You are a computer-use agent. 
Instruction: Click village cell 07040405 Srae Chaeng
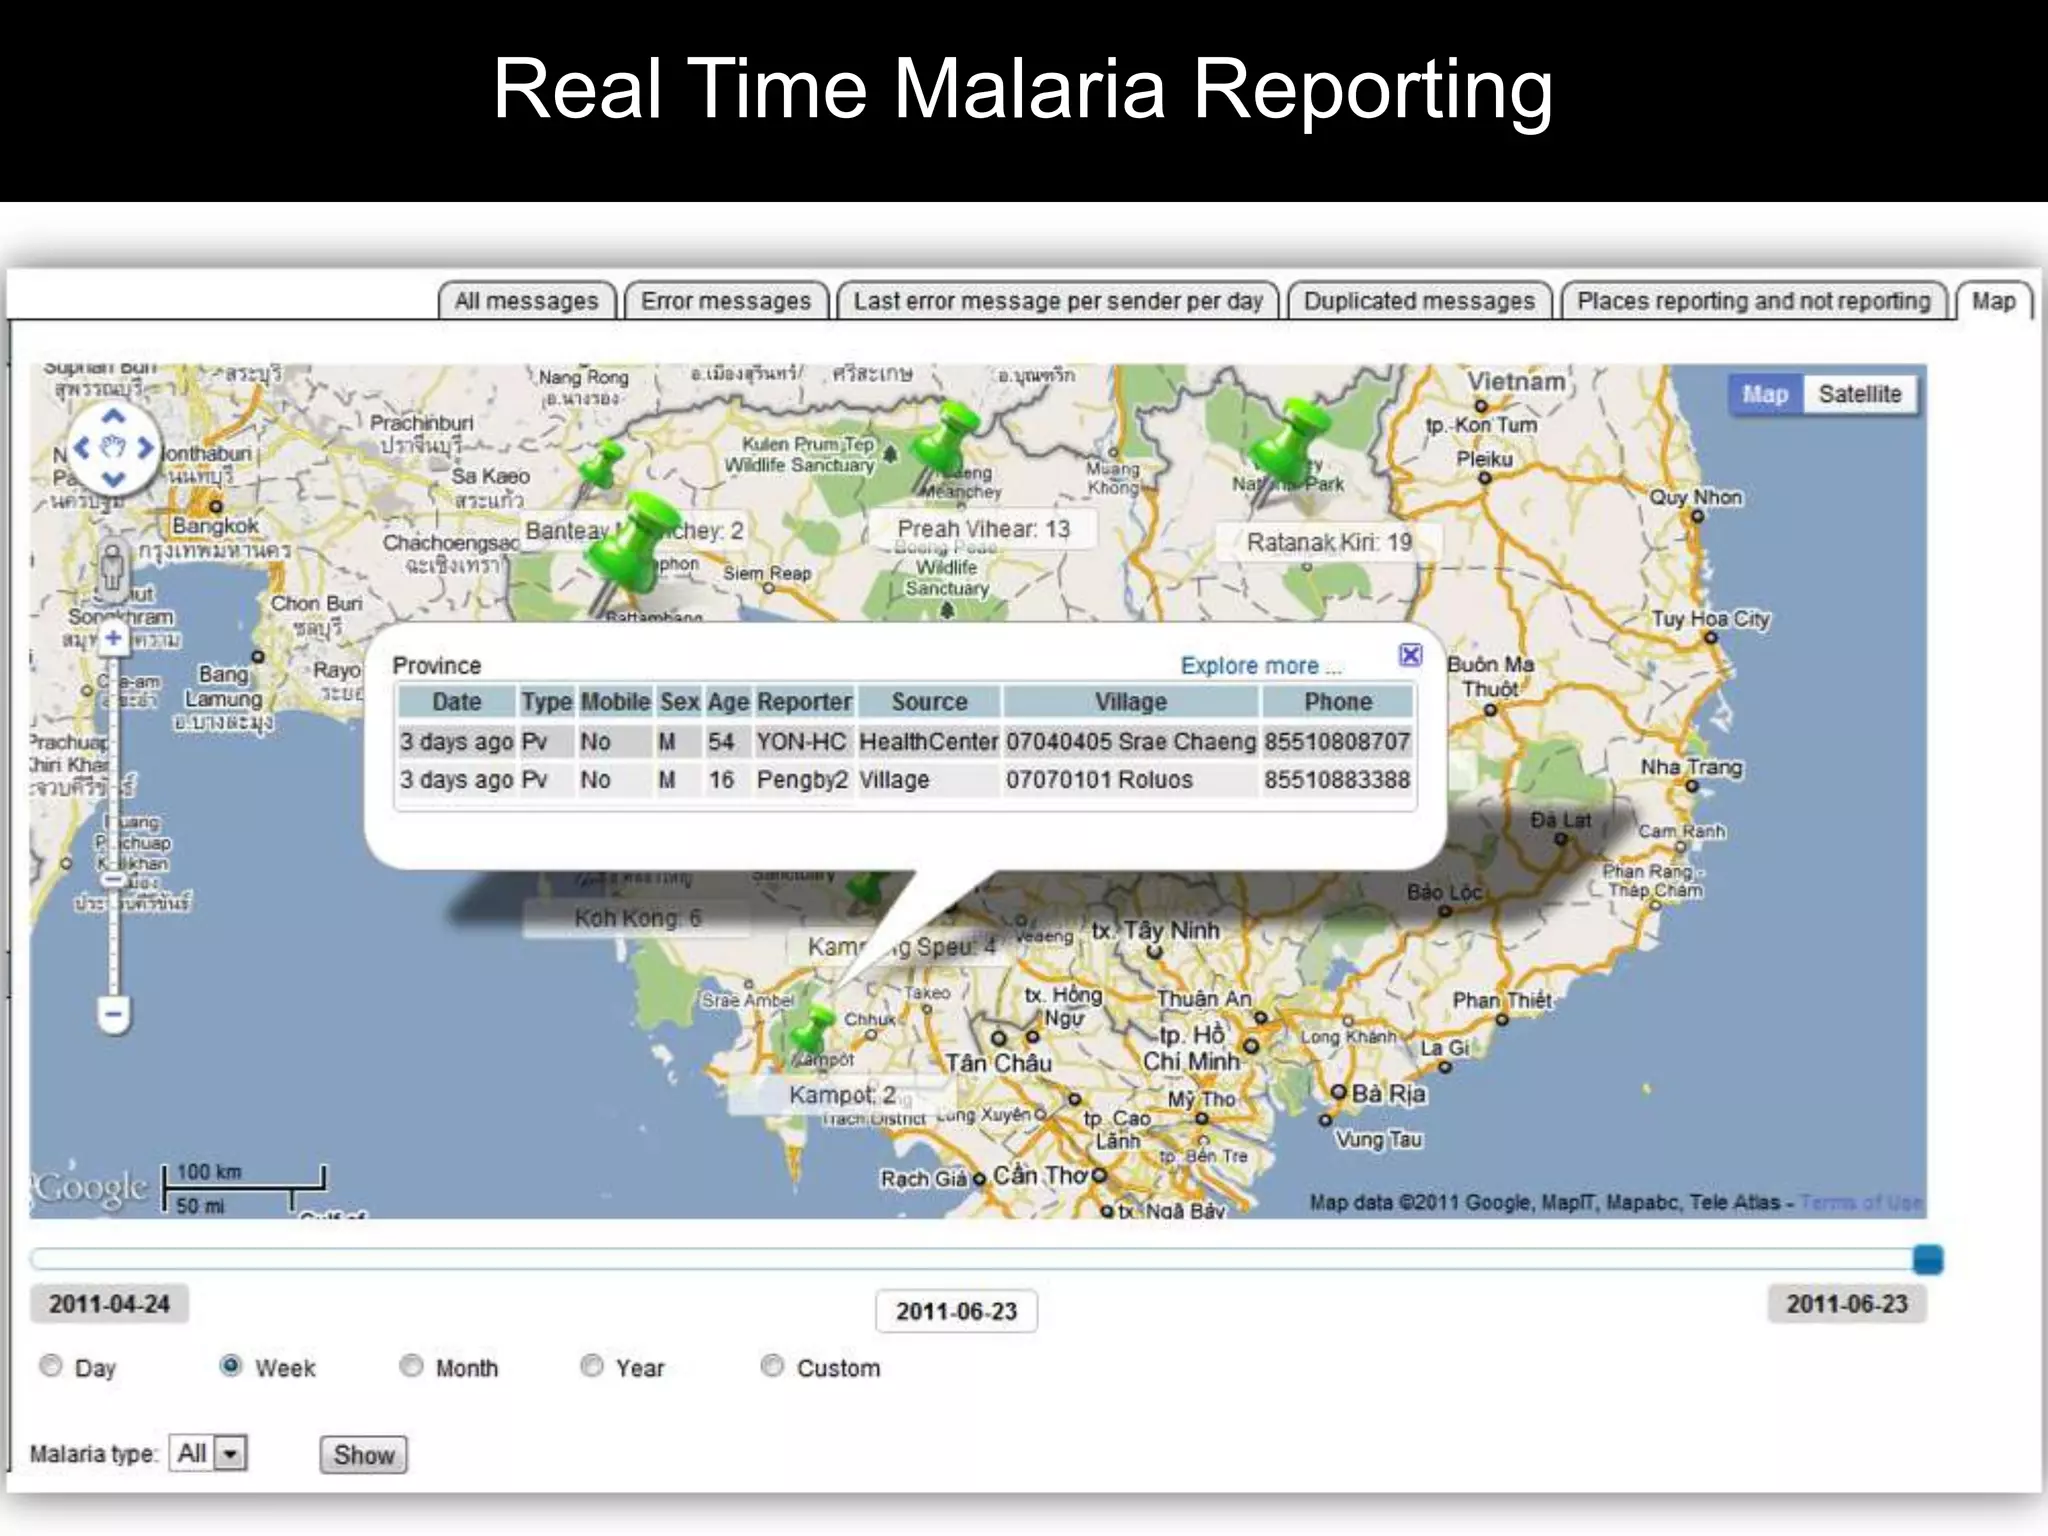tap(1131, 742)
